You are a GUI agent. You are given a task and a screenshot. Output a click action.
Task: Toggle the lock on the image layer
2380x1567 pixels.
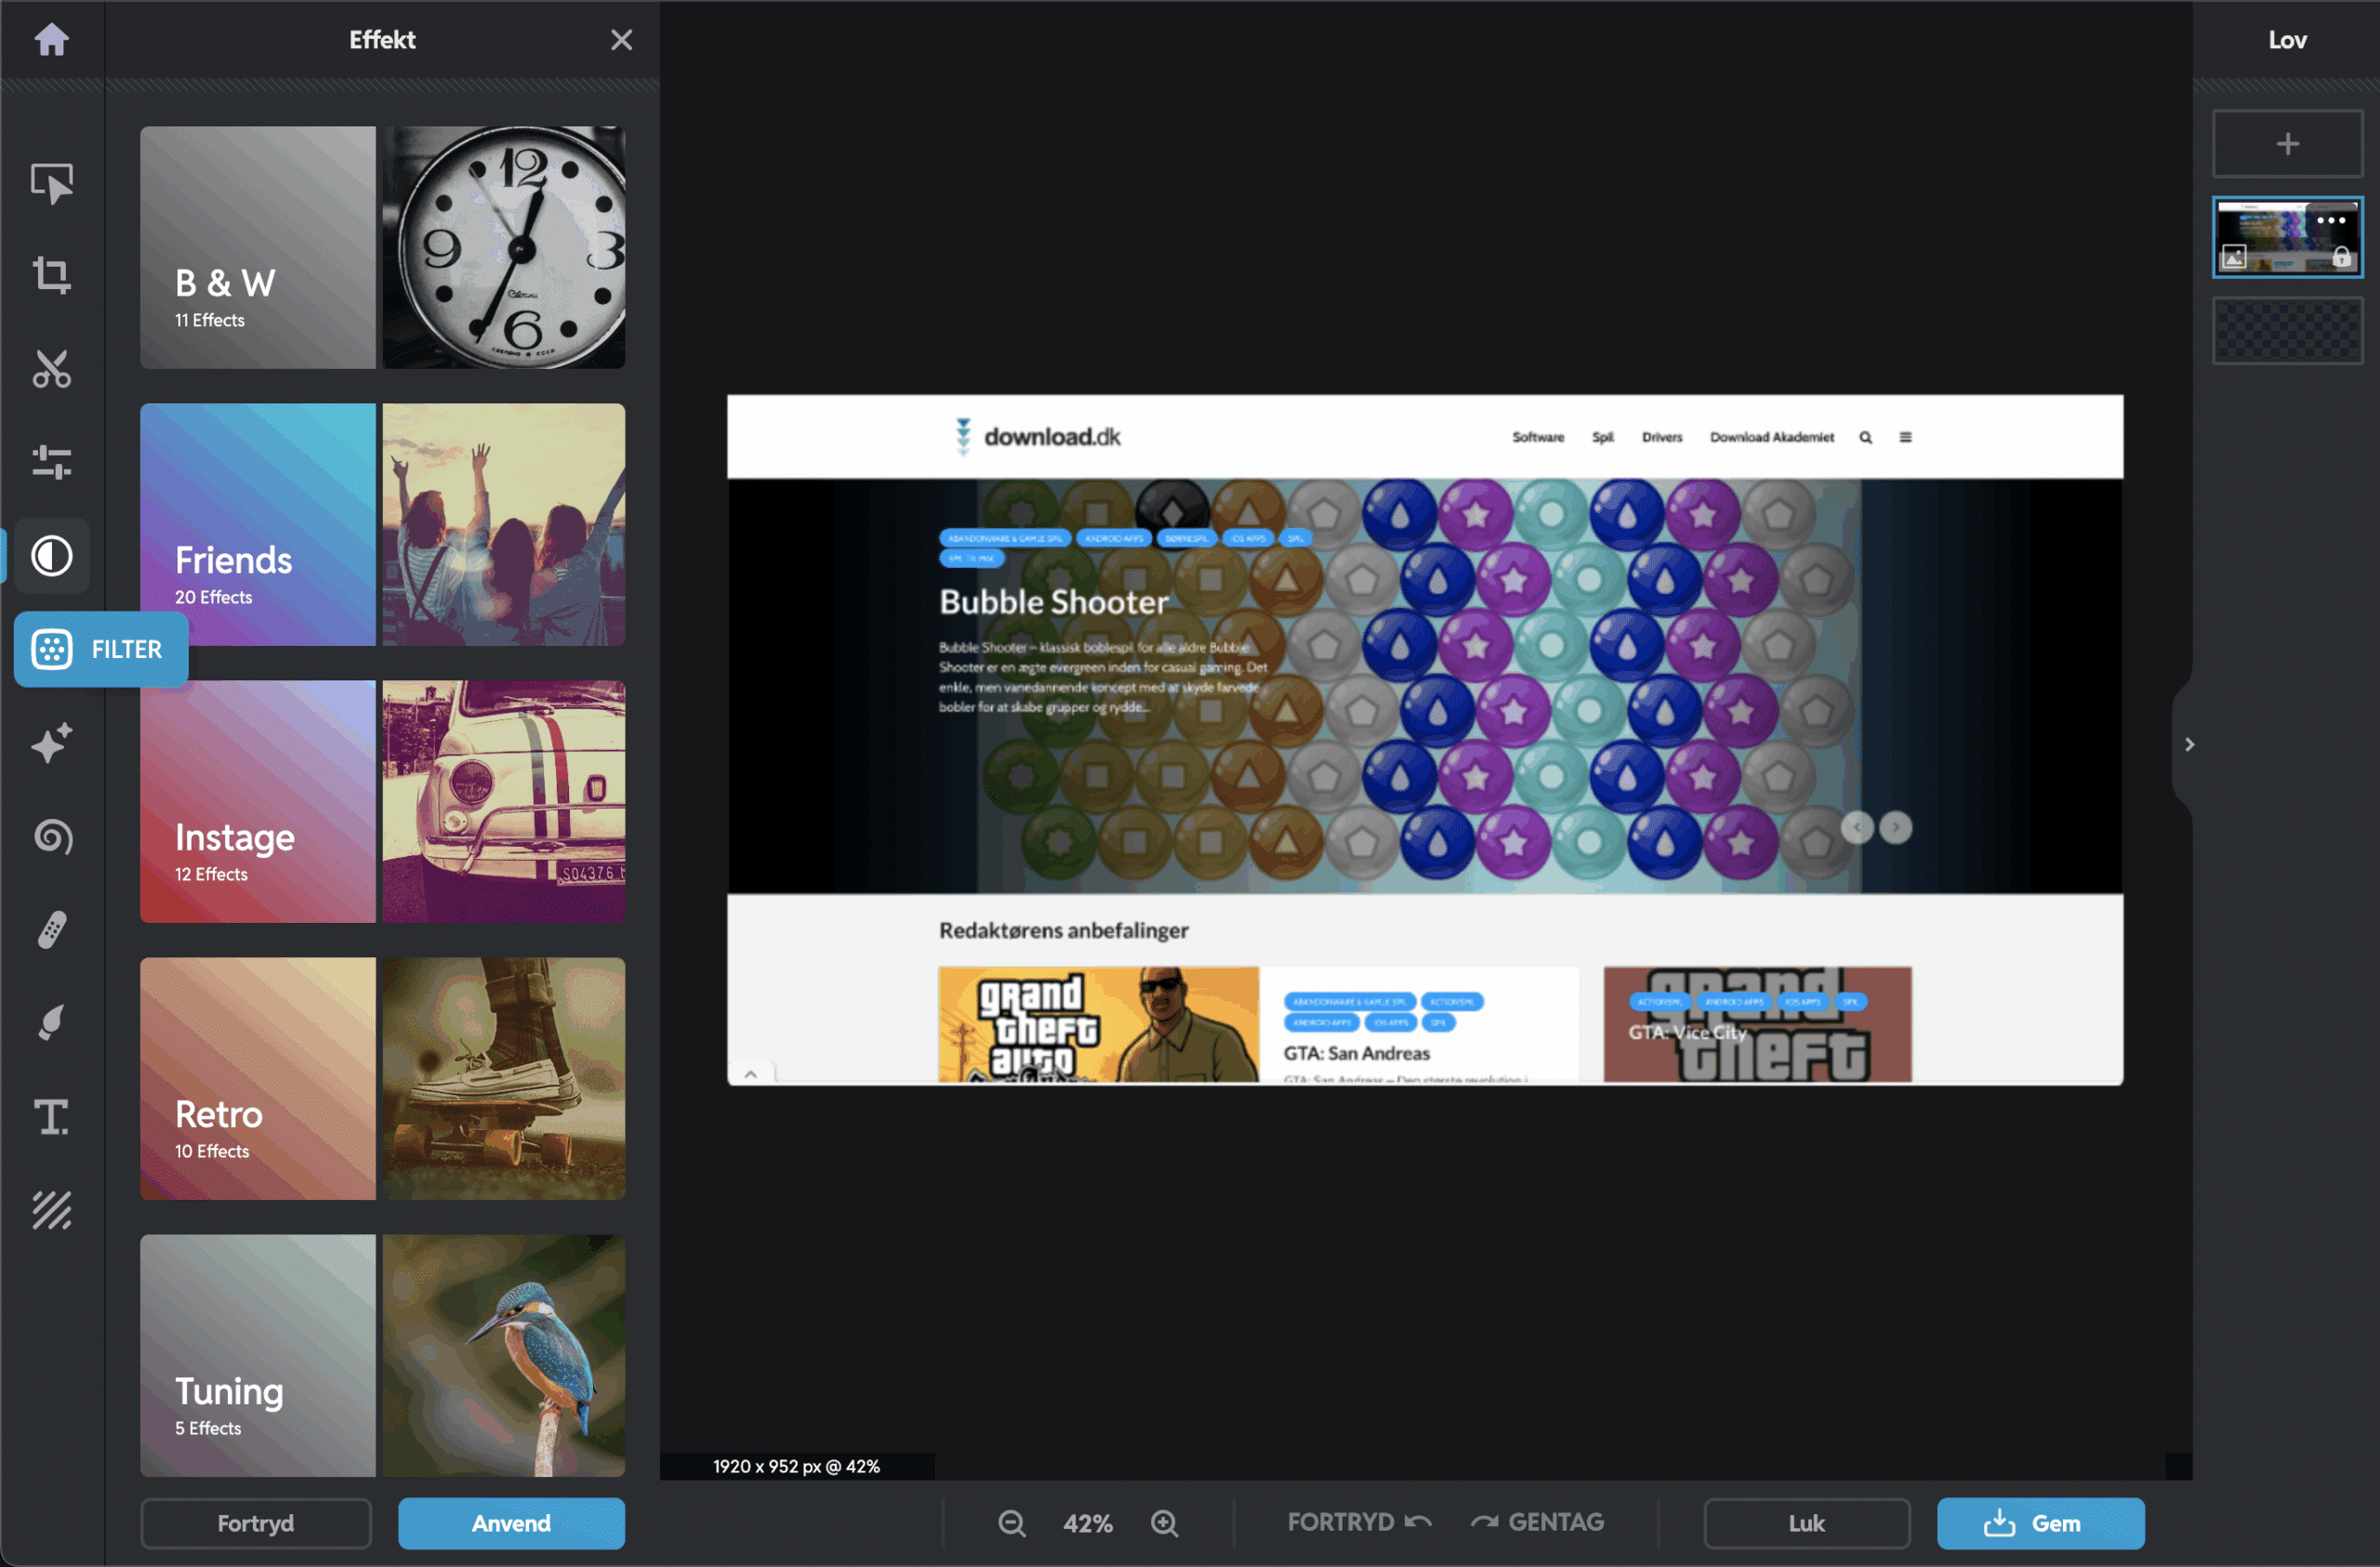tap(2341, 258)
